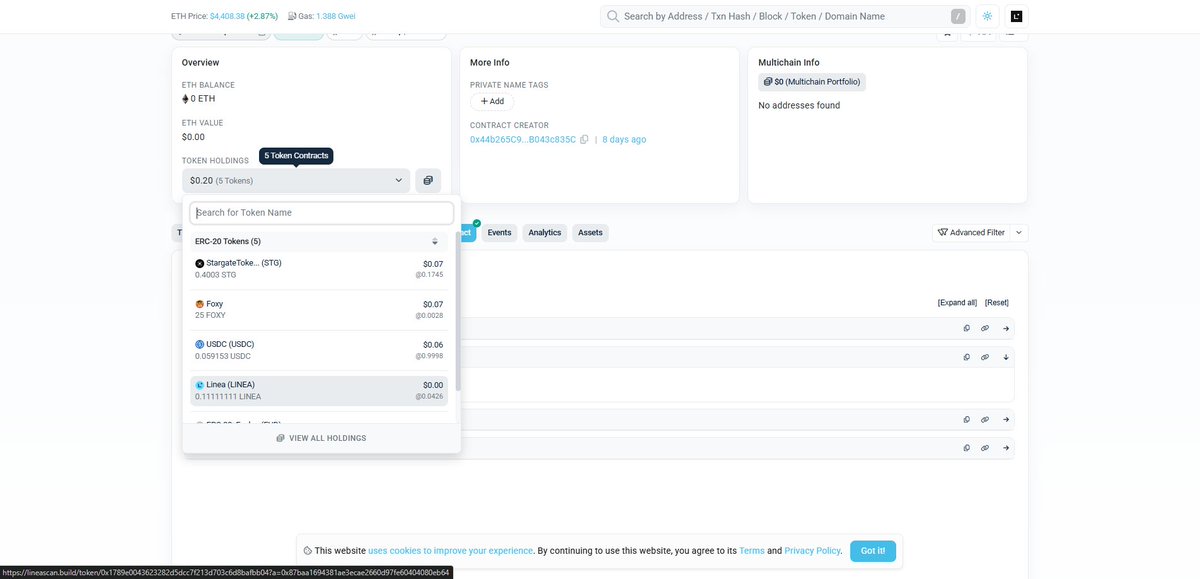The height and width of the screenshot is (579, 1200).
Task: Copy method link in the expanded function row
Action: point(967,357)
